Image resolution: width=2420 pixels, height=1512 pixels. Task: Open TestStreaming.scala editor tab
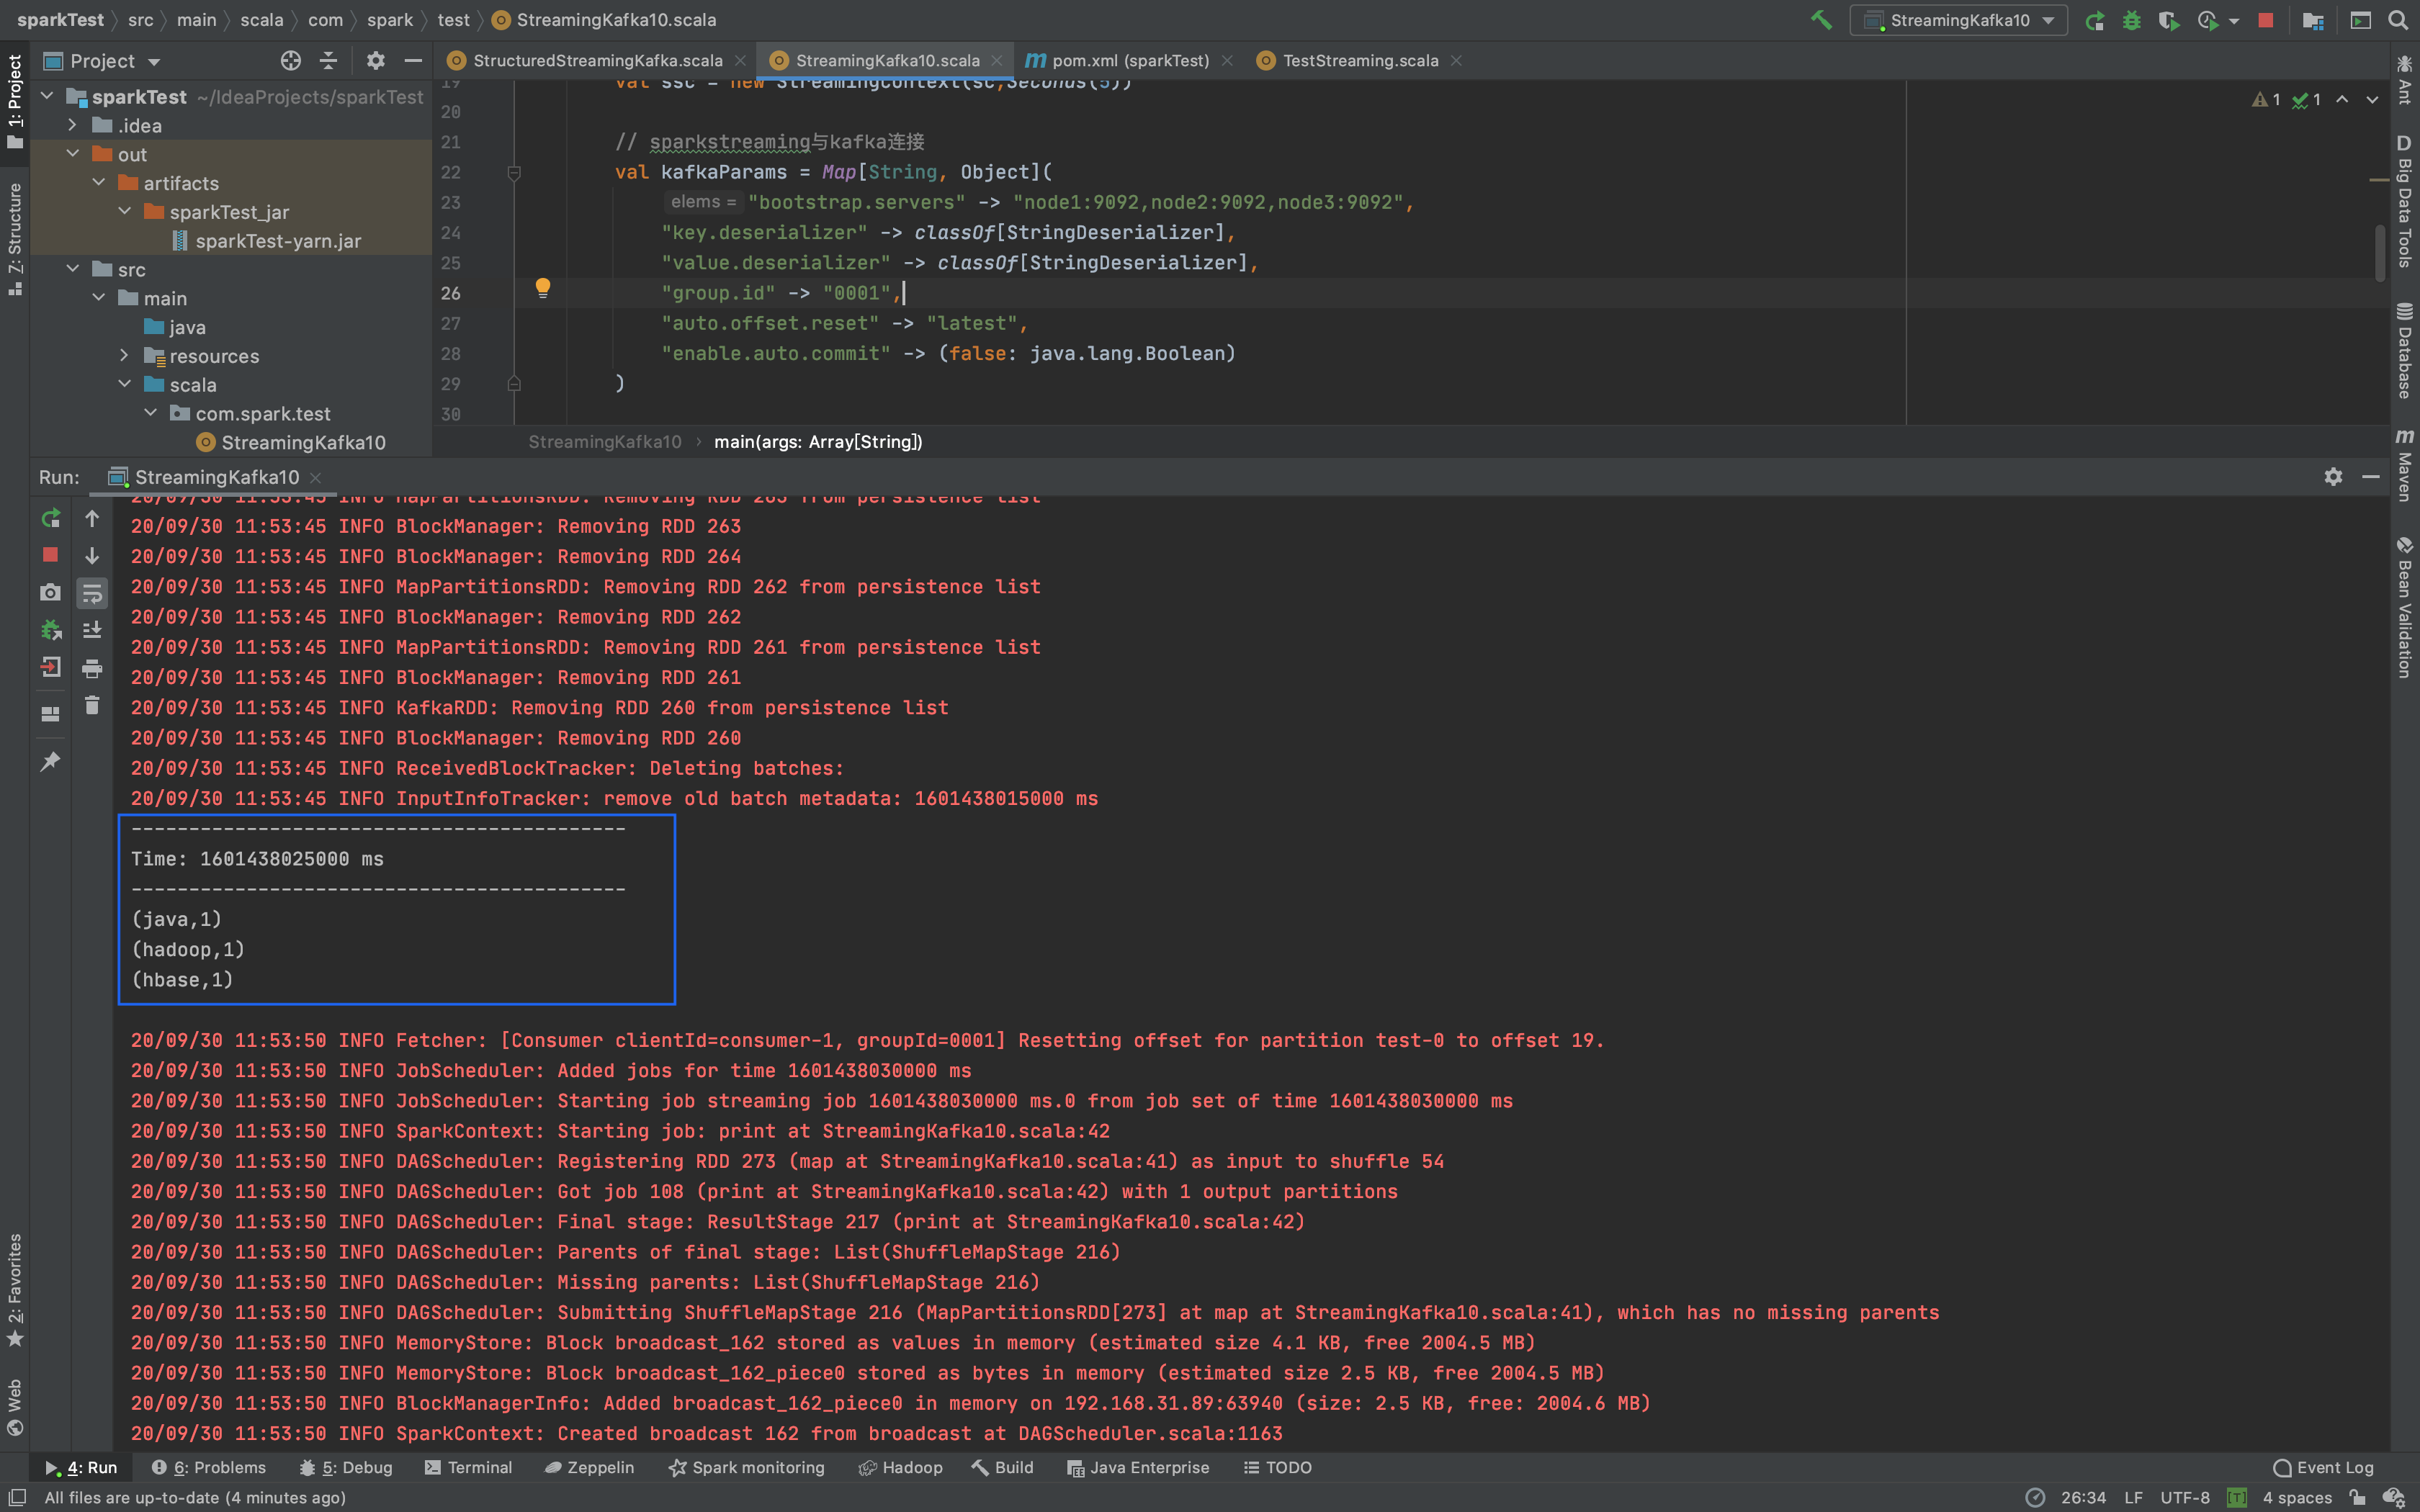tap(1359, 61)
